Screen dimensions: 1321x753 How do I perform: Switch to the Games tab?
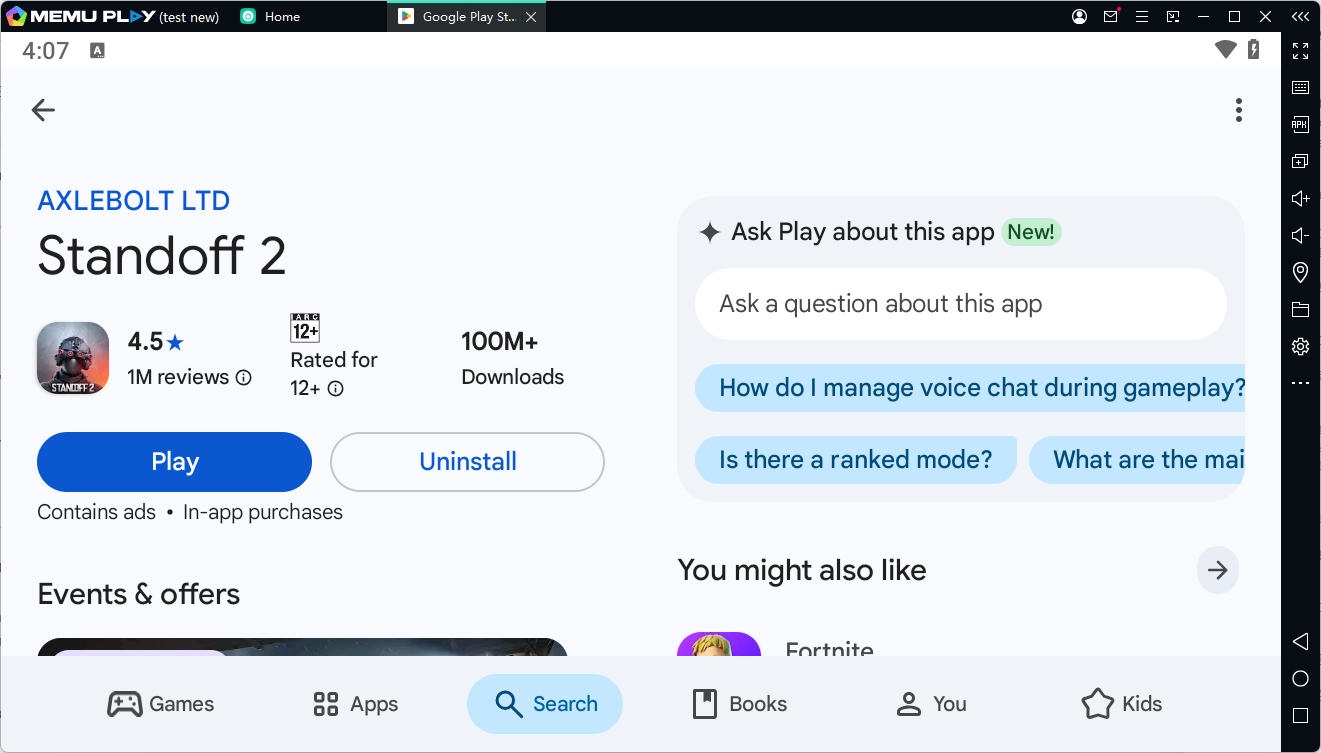(x=161, y=704)
